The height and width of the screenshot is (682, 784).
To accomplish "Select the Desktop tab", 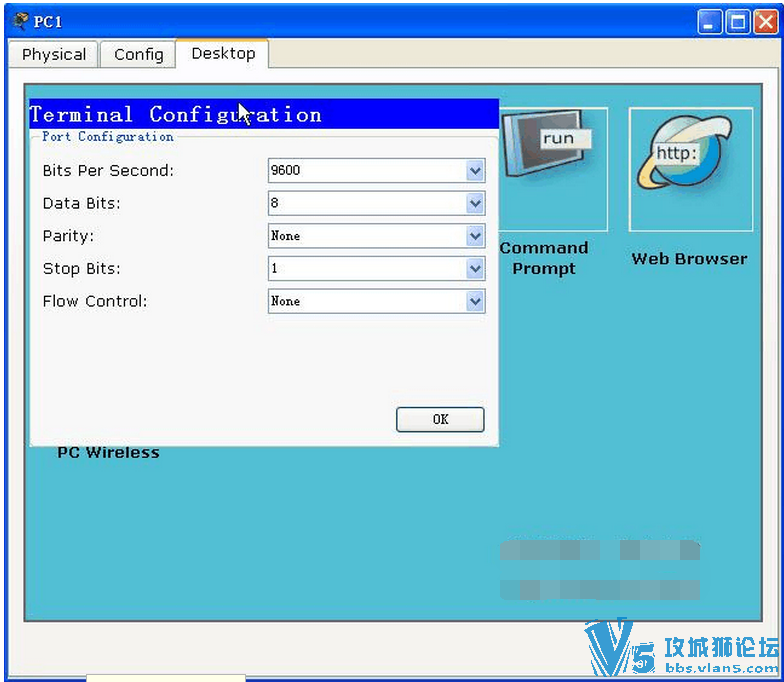I will point(223,53).
